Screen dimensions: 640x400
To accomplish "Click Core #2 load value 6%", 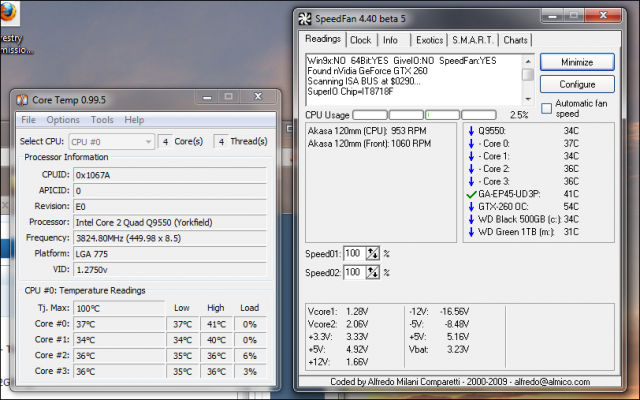I will pos(250,356).
